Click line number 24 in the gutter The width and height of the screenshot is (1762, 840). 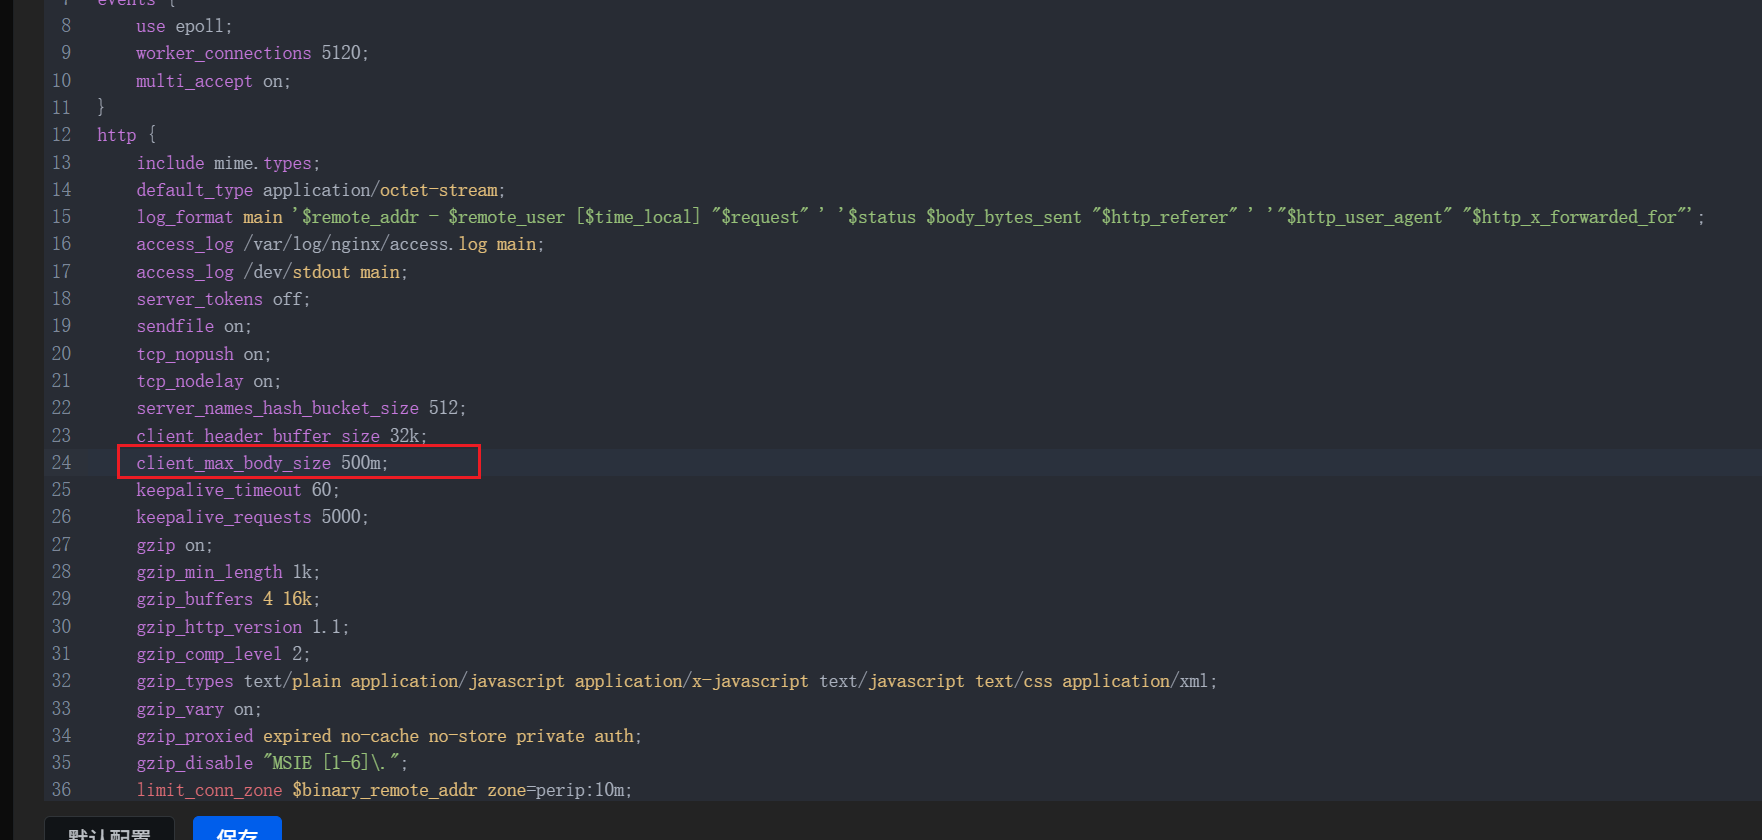point(61,463)
